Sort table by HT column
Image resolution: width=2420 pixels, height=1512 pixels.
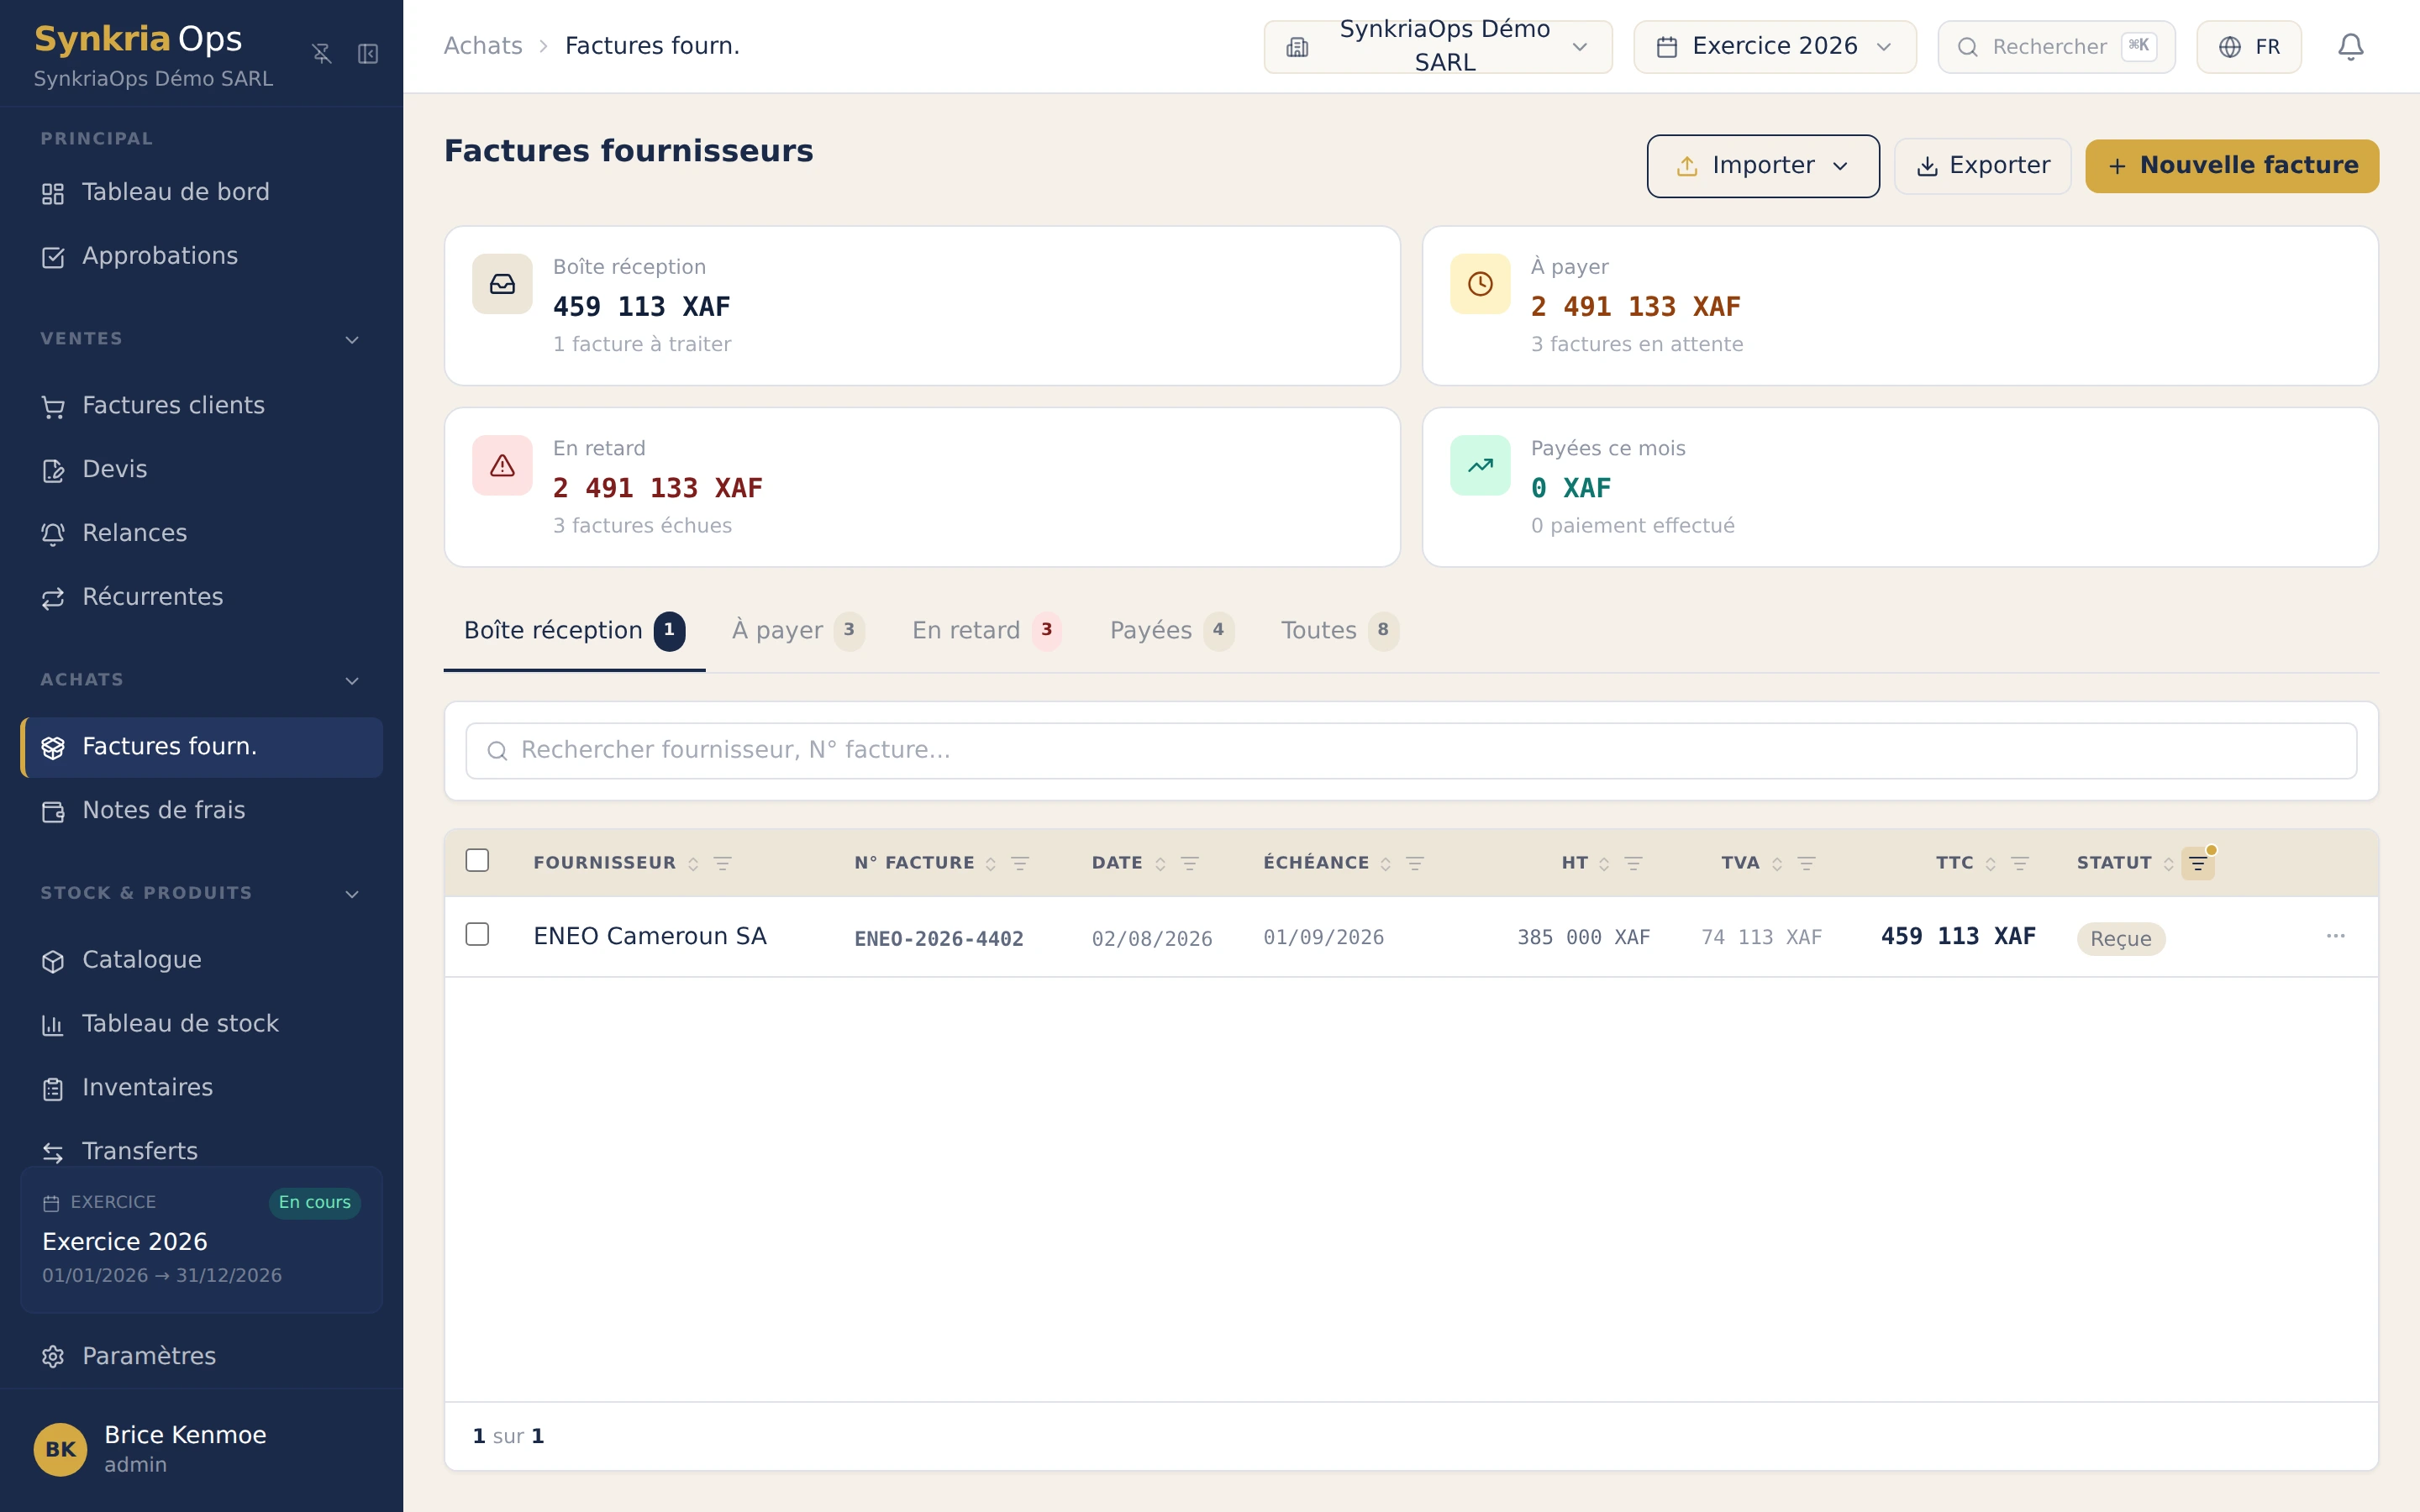[1604, 864]
